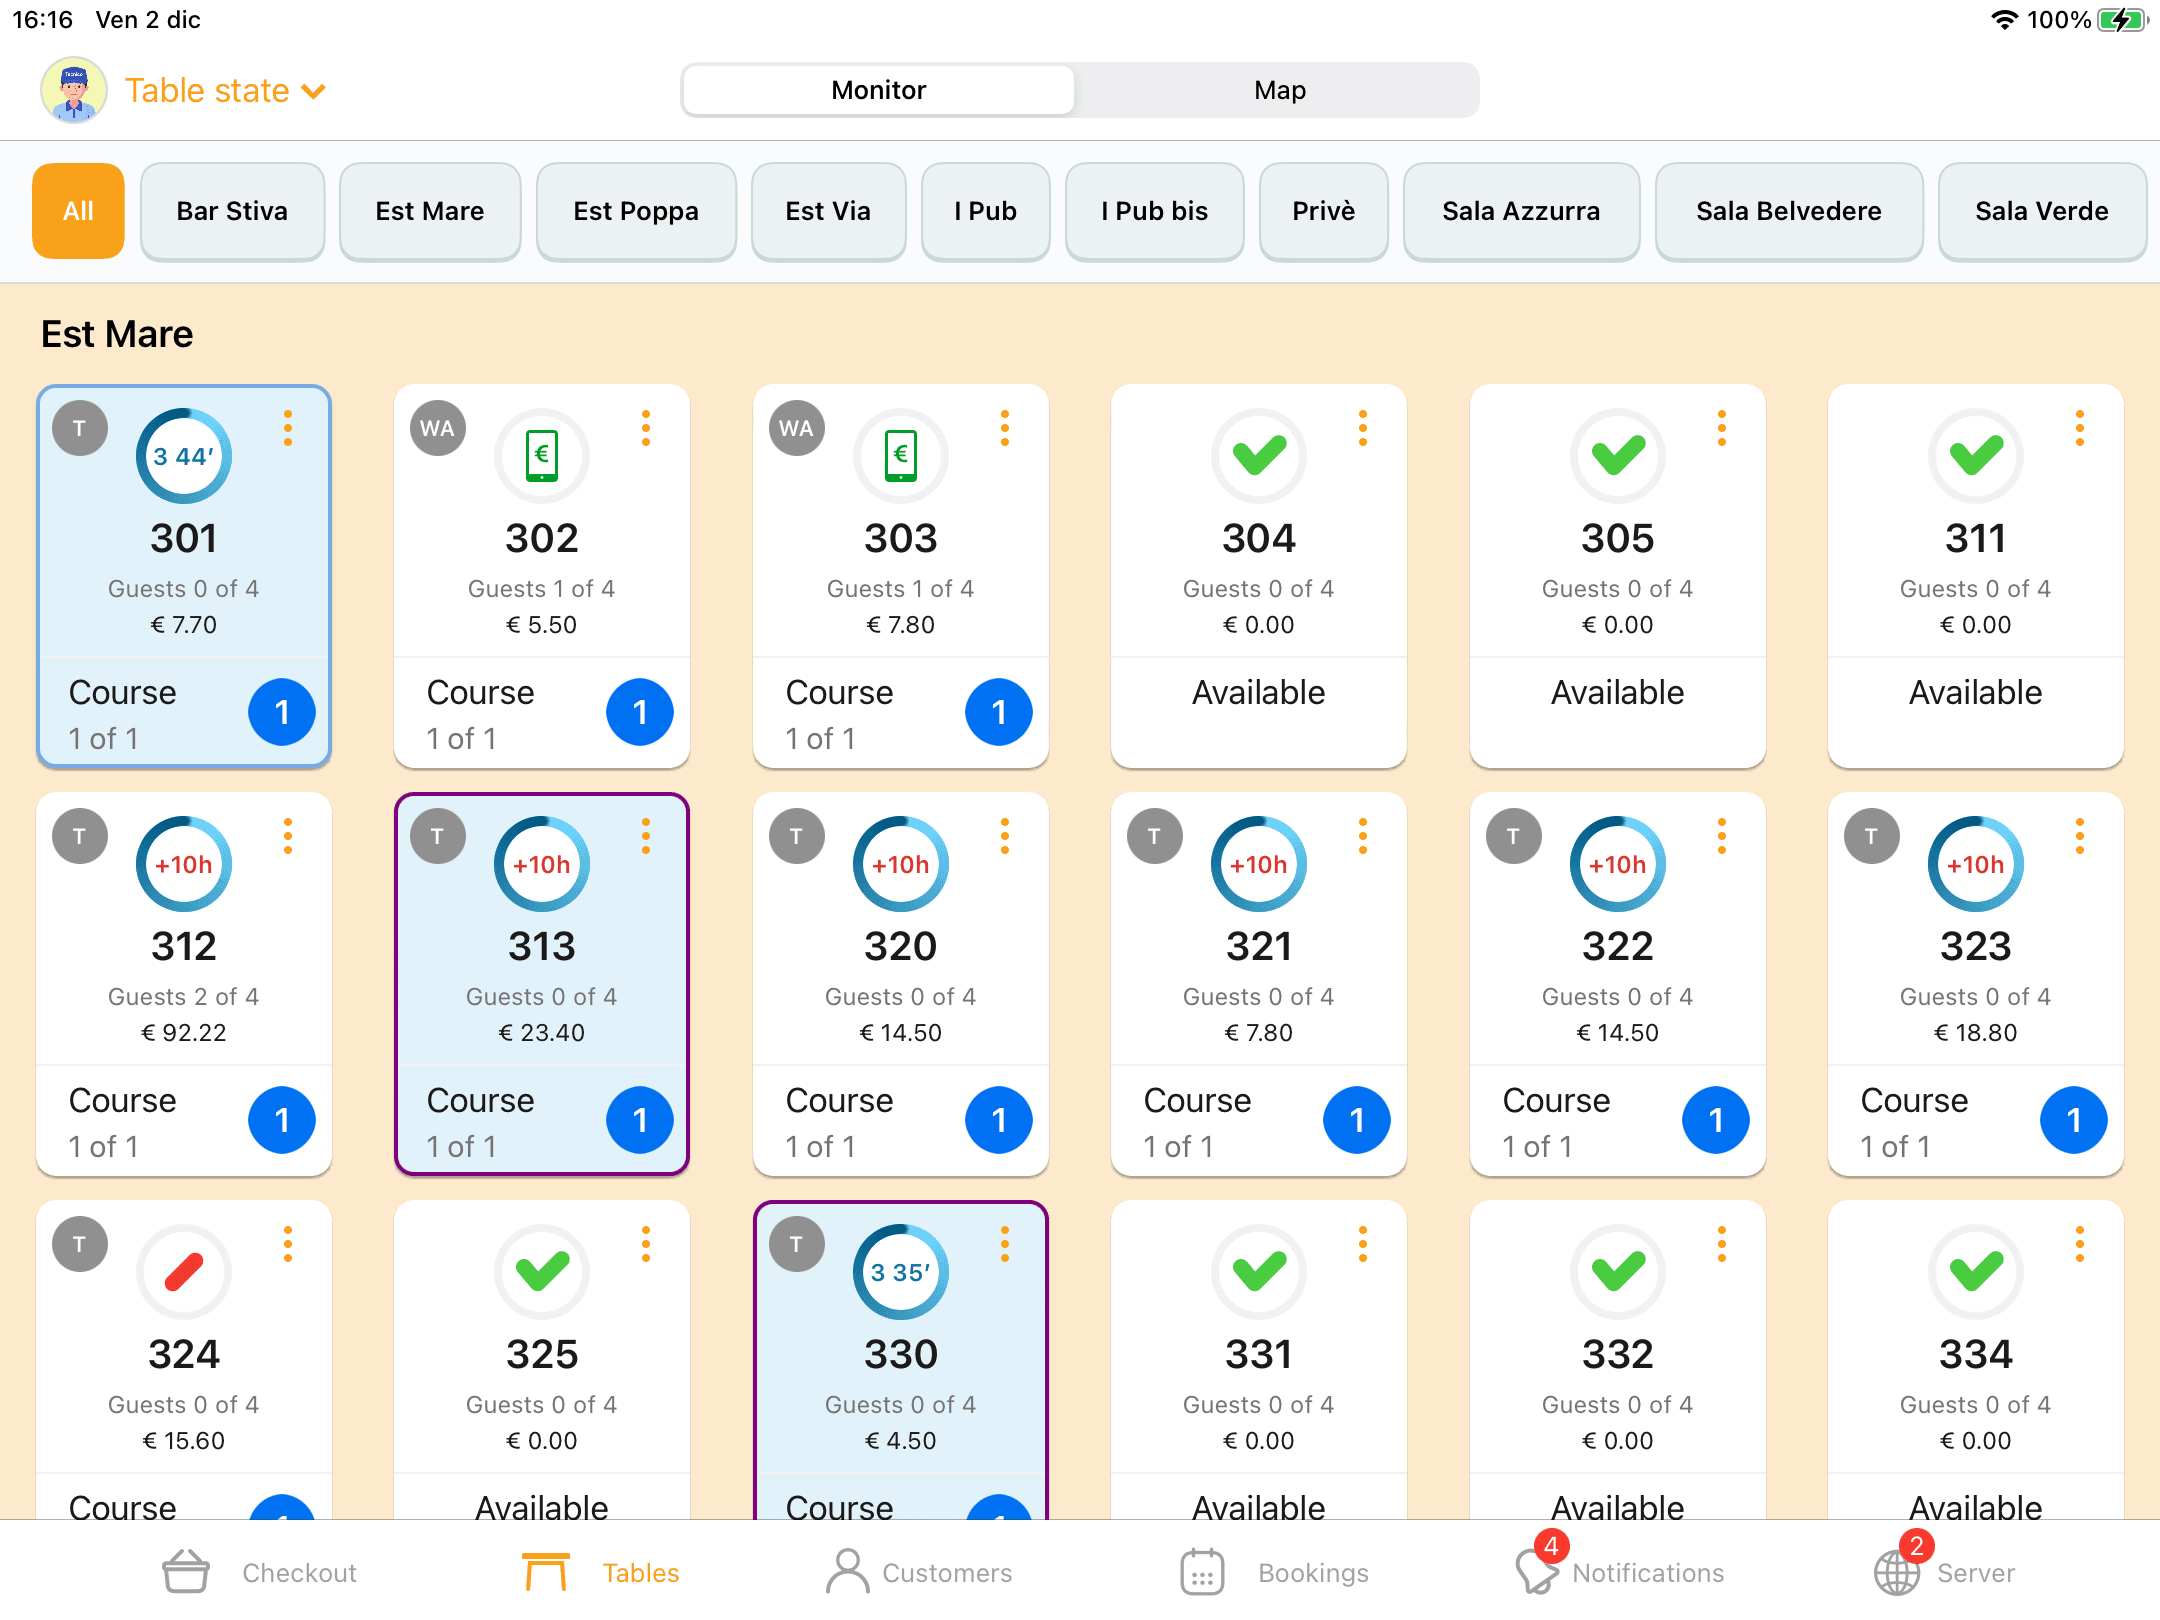This screenshot has height=1620, width=2160.
Task: Filter by Sala Azzurra room
Action: (1520, 211)
